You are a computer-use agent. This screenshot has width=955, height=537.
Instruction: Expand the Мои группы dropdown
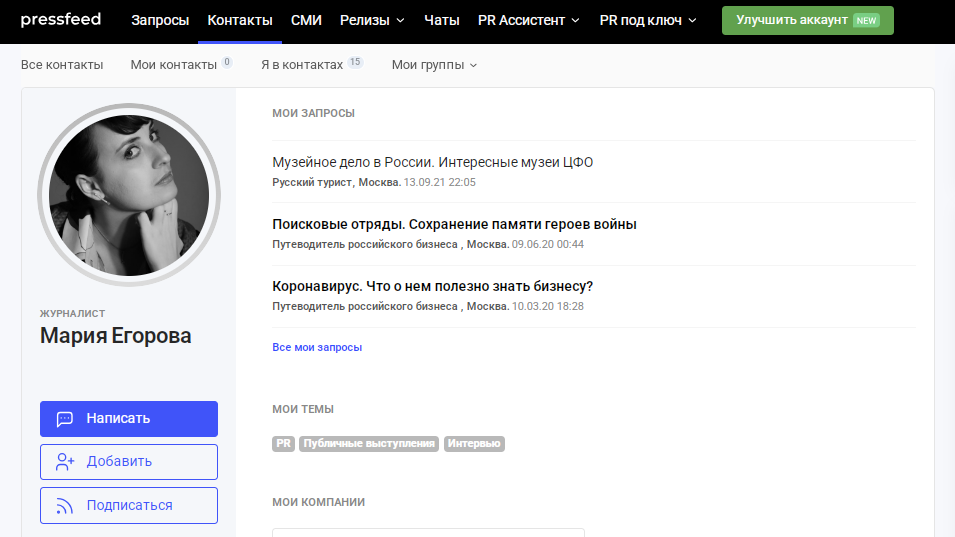click(x=434, y=65)
